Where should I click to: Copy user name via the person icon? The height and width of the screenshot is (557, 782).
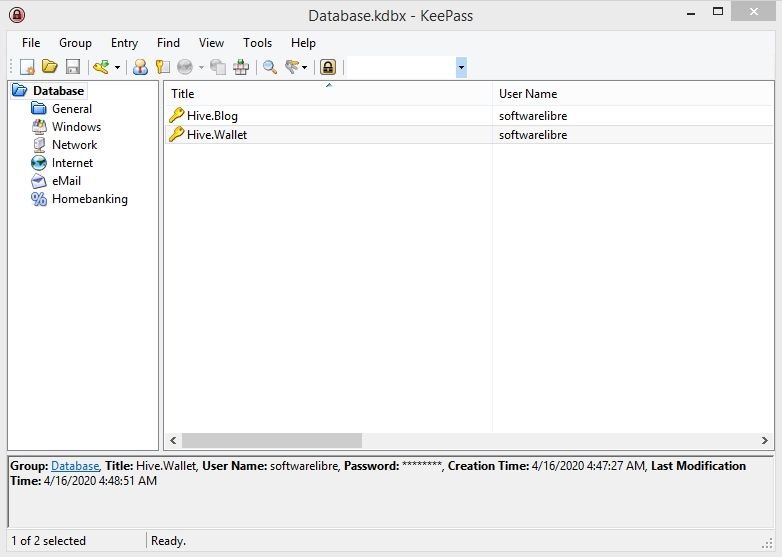click(x=140, y=67)
